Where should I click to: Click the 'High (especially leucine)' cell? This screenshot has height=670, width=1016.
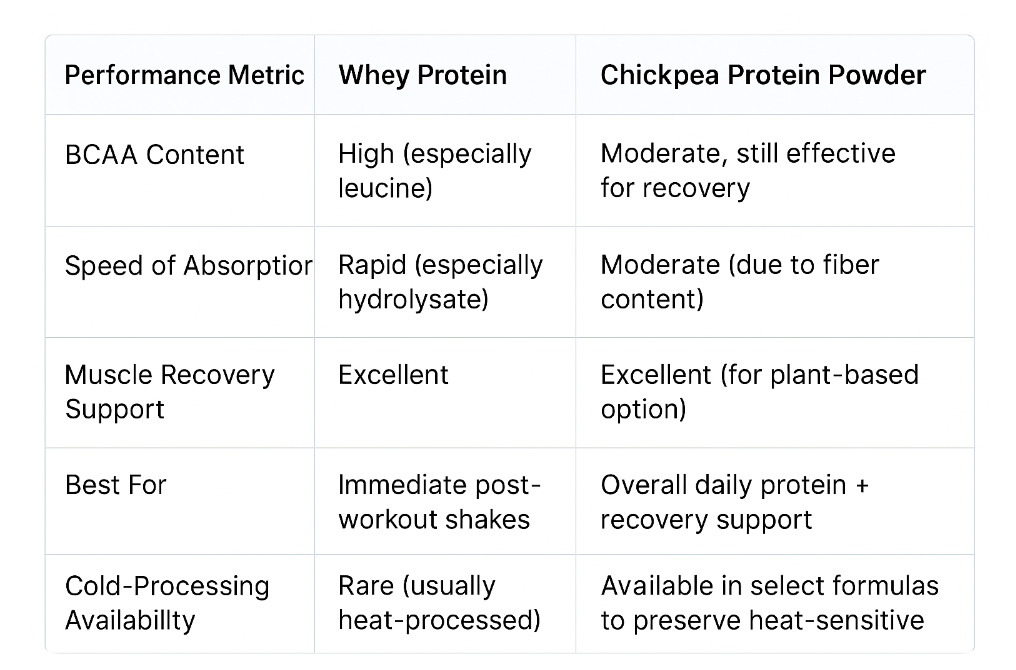pos(434,171)
